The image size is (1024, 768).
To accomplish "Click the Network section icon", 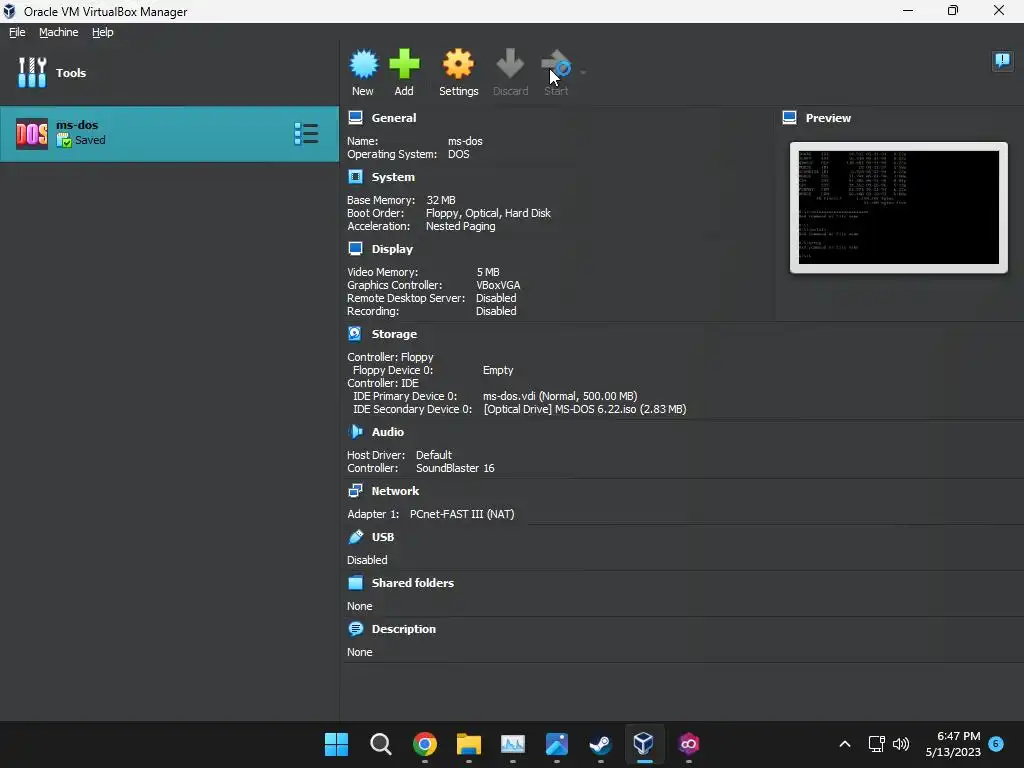I will 355,490.
